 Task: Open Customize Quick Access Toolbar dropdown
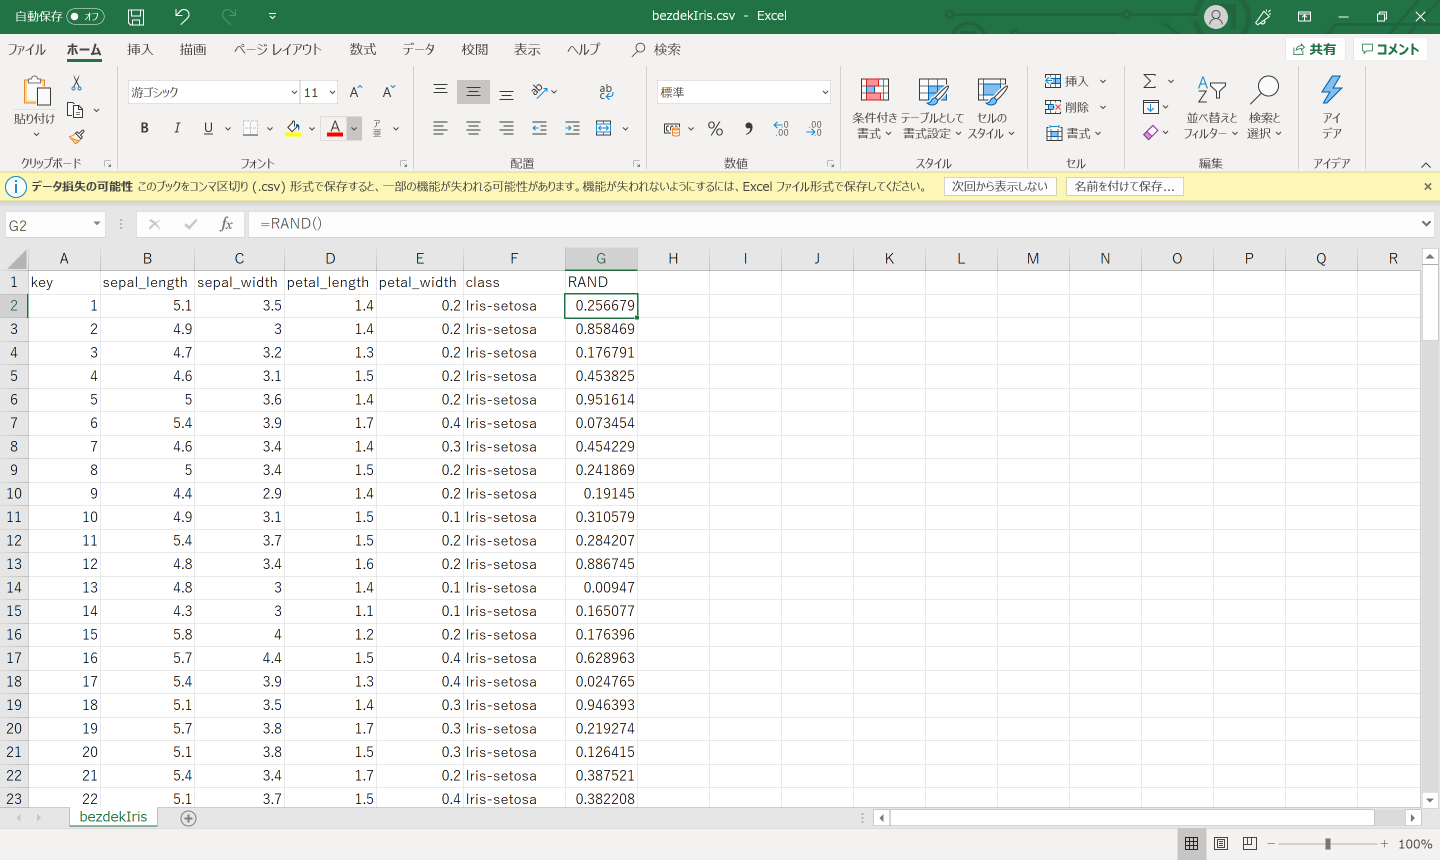pyautogui.click(x=272, y=16)
